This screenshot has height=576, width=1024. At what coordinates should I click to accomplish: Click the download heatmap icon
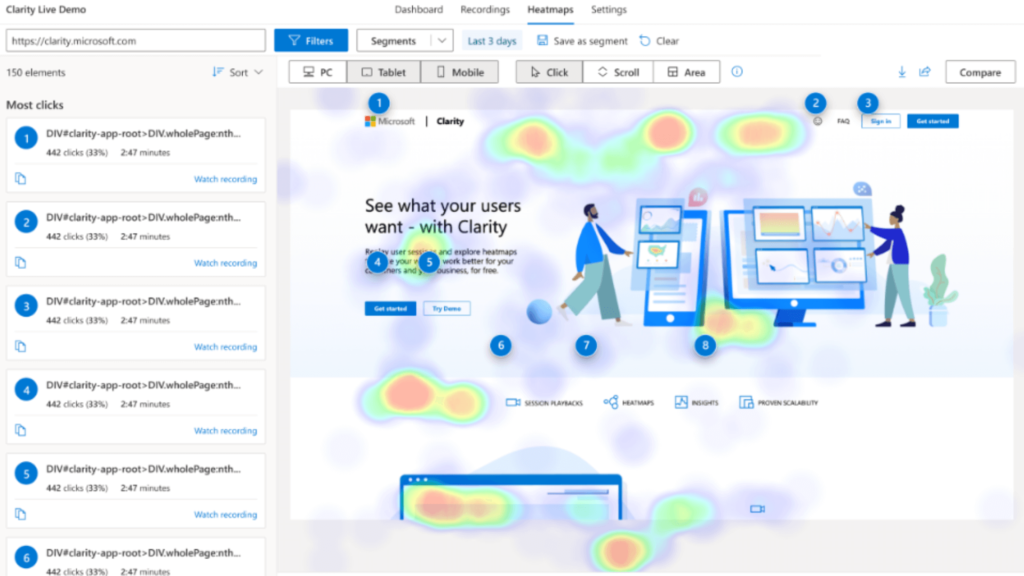[x=902, y=72]
